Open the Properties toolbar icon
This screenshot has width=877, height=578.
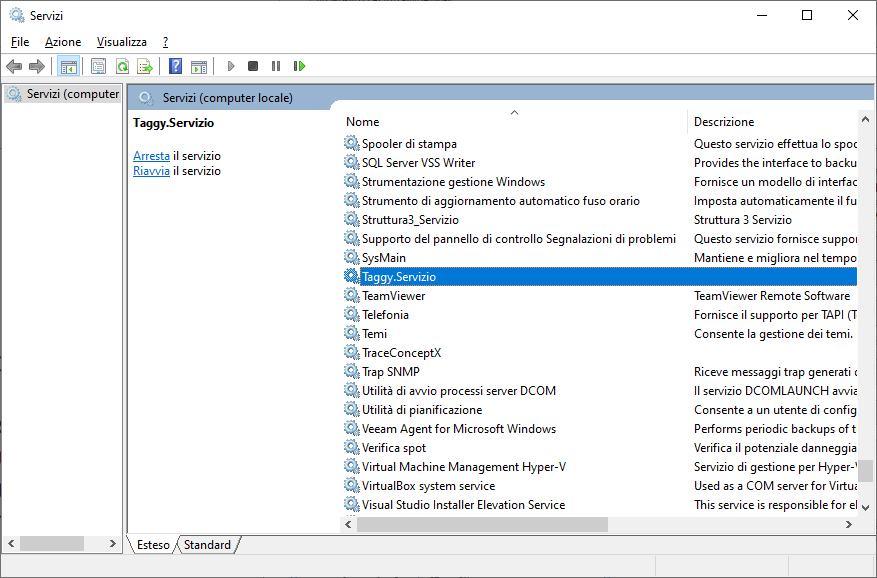(98, 66)
